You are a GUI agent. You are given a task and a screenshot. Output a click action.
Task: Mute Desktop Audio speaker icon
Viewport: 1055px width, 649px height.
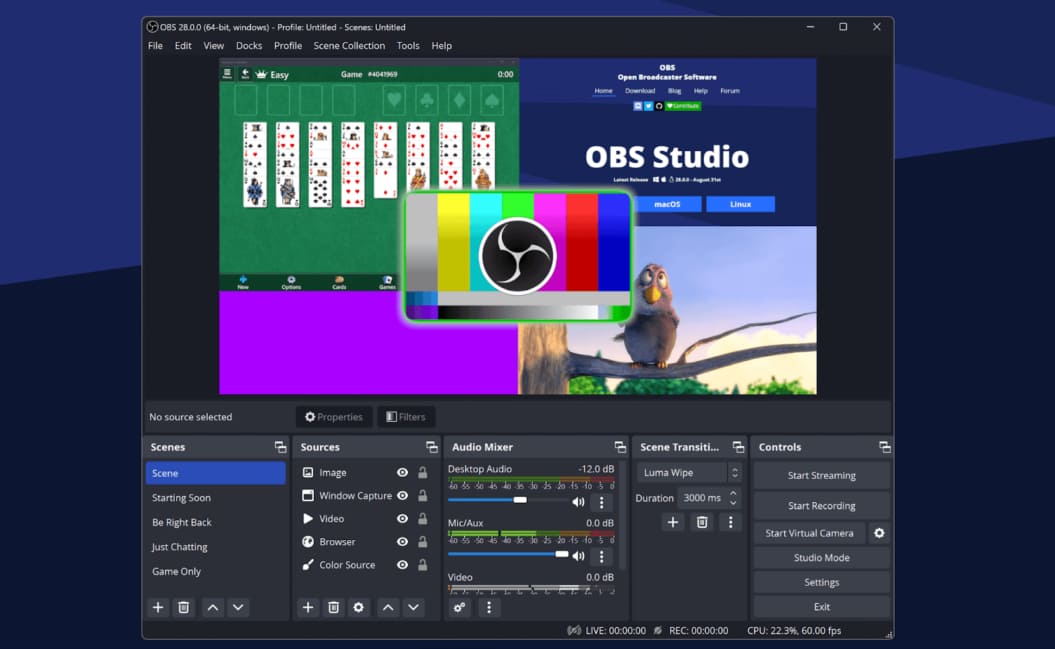pyautogui.click(x=578, y=502)
